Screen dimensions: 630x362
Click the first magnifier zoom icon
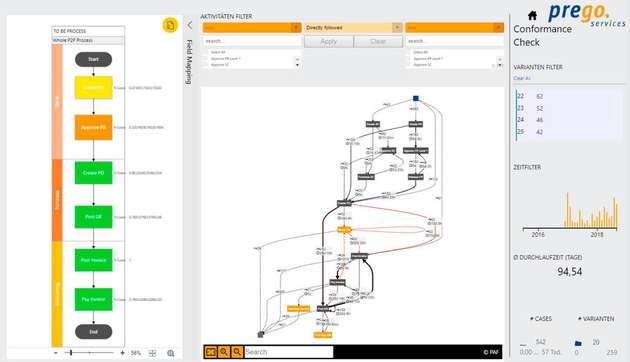point(224,352)
